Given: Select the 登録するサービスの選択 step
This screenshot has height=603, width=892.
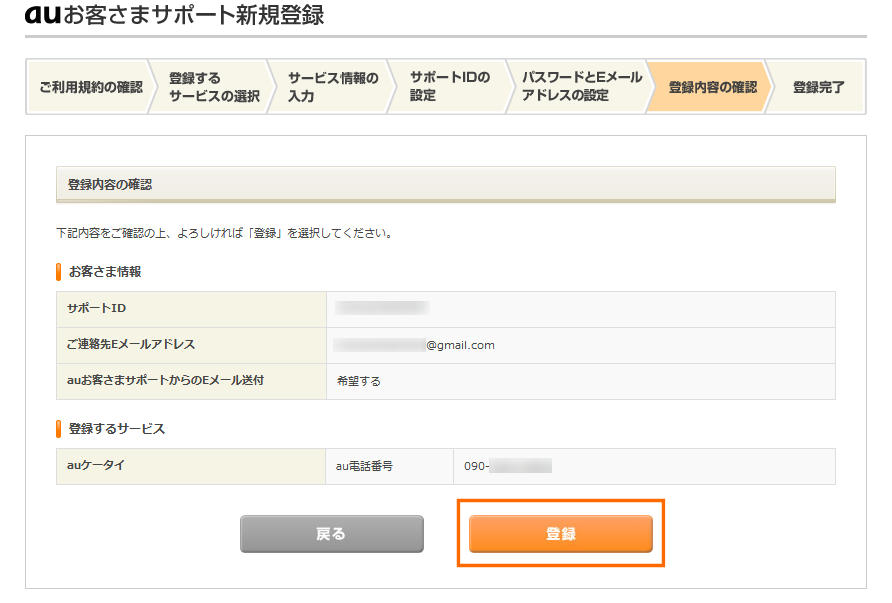Looking at the screenshot, I should 213,87.
